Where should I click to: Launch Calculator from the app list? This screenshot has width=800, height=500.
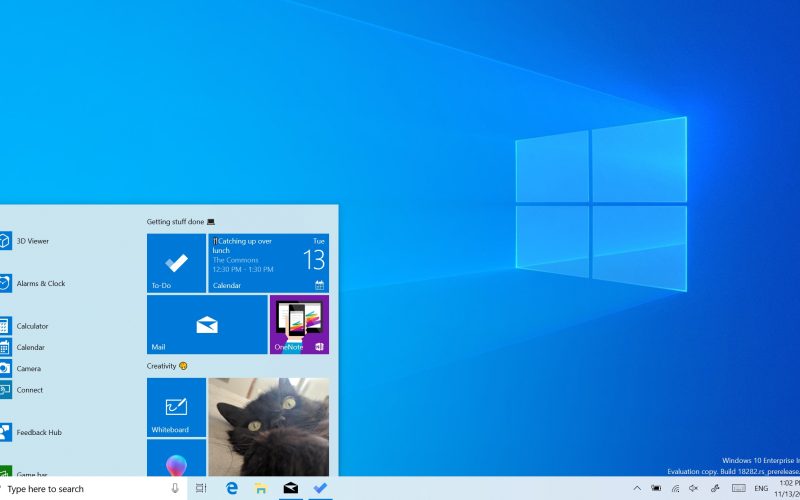(32, 326)
